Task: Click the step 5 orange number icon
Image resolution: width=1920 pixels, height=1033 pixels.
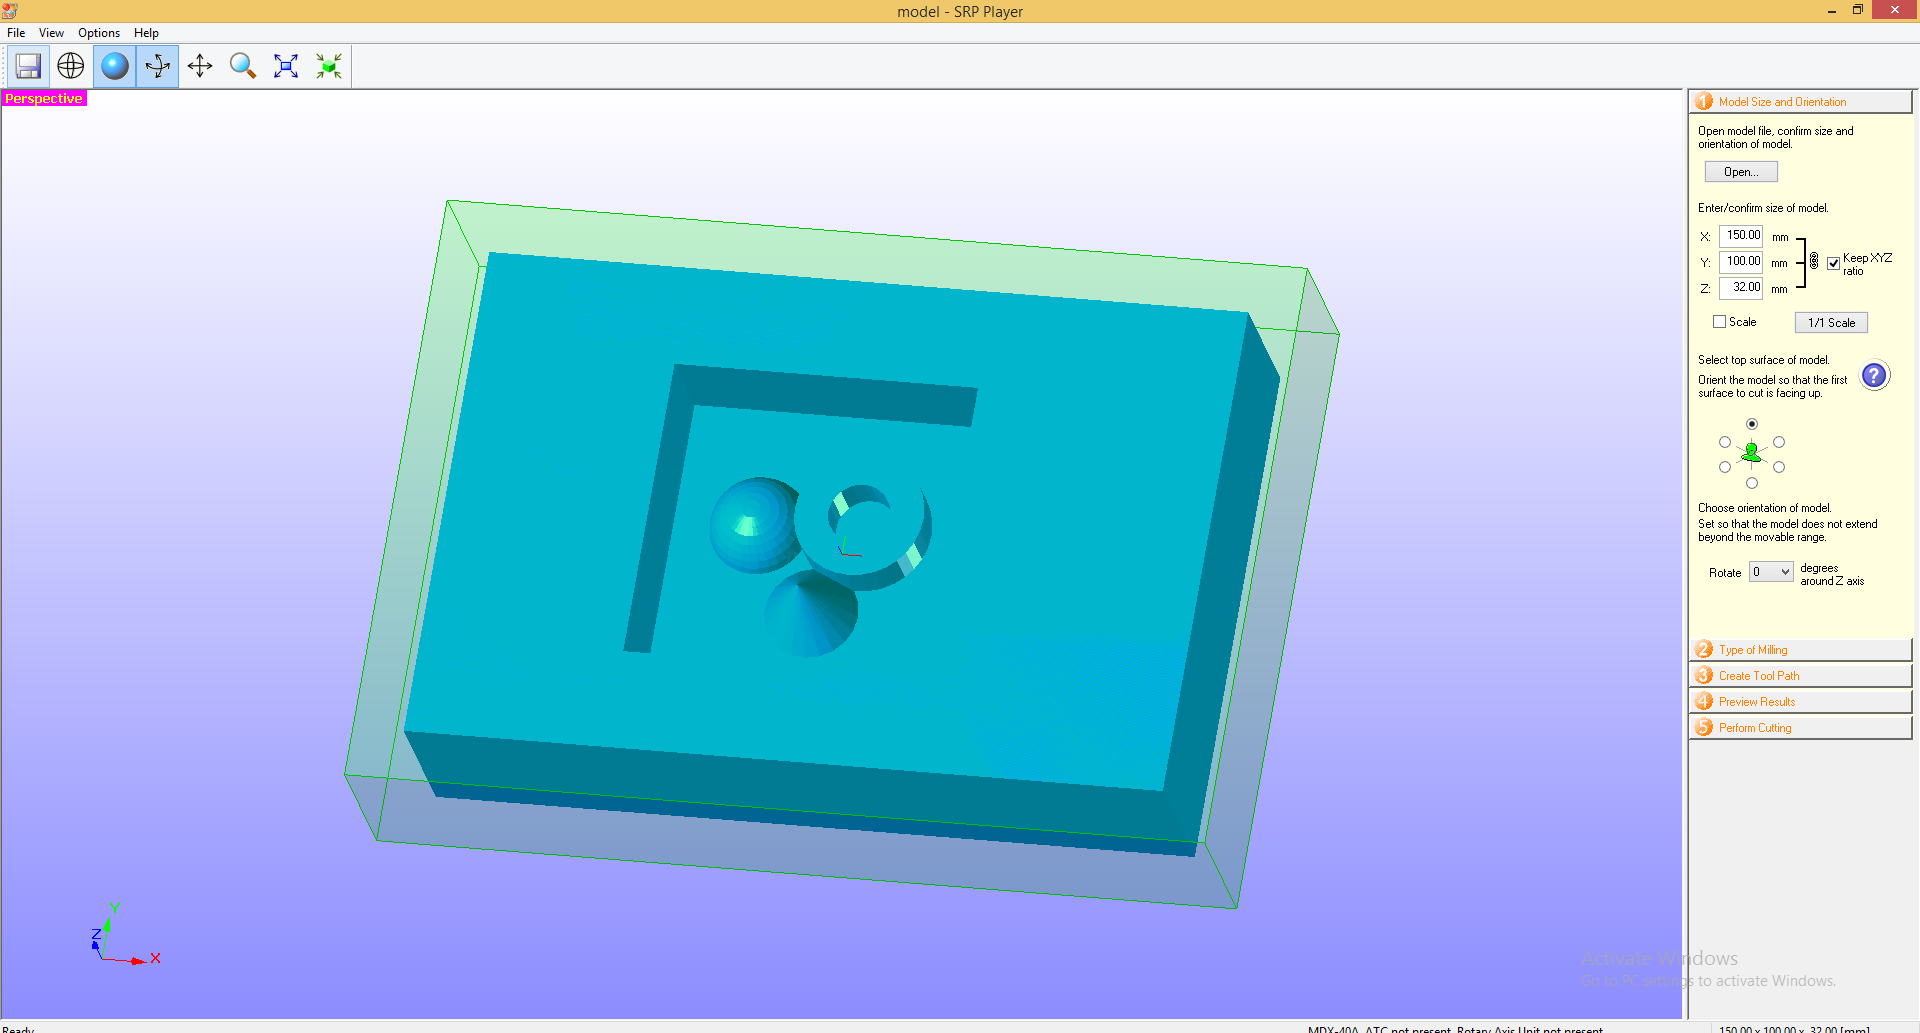Action: [1704, 727]
